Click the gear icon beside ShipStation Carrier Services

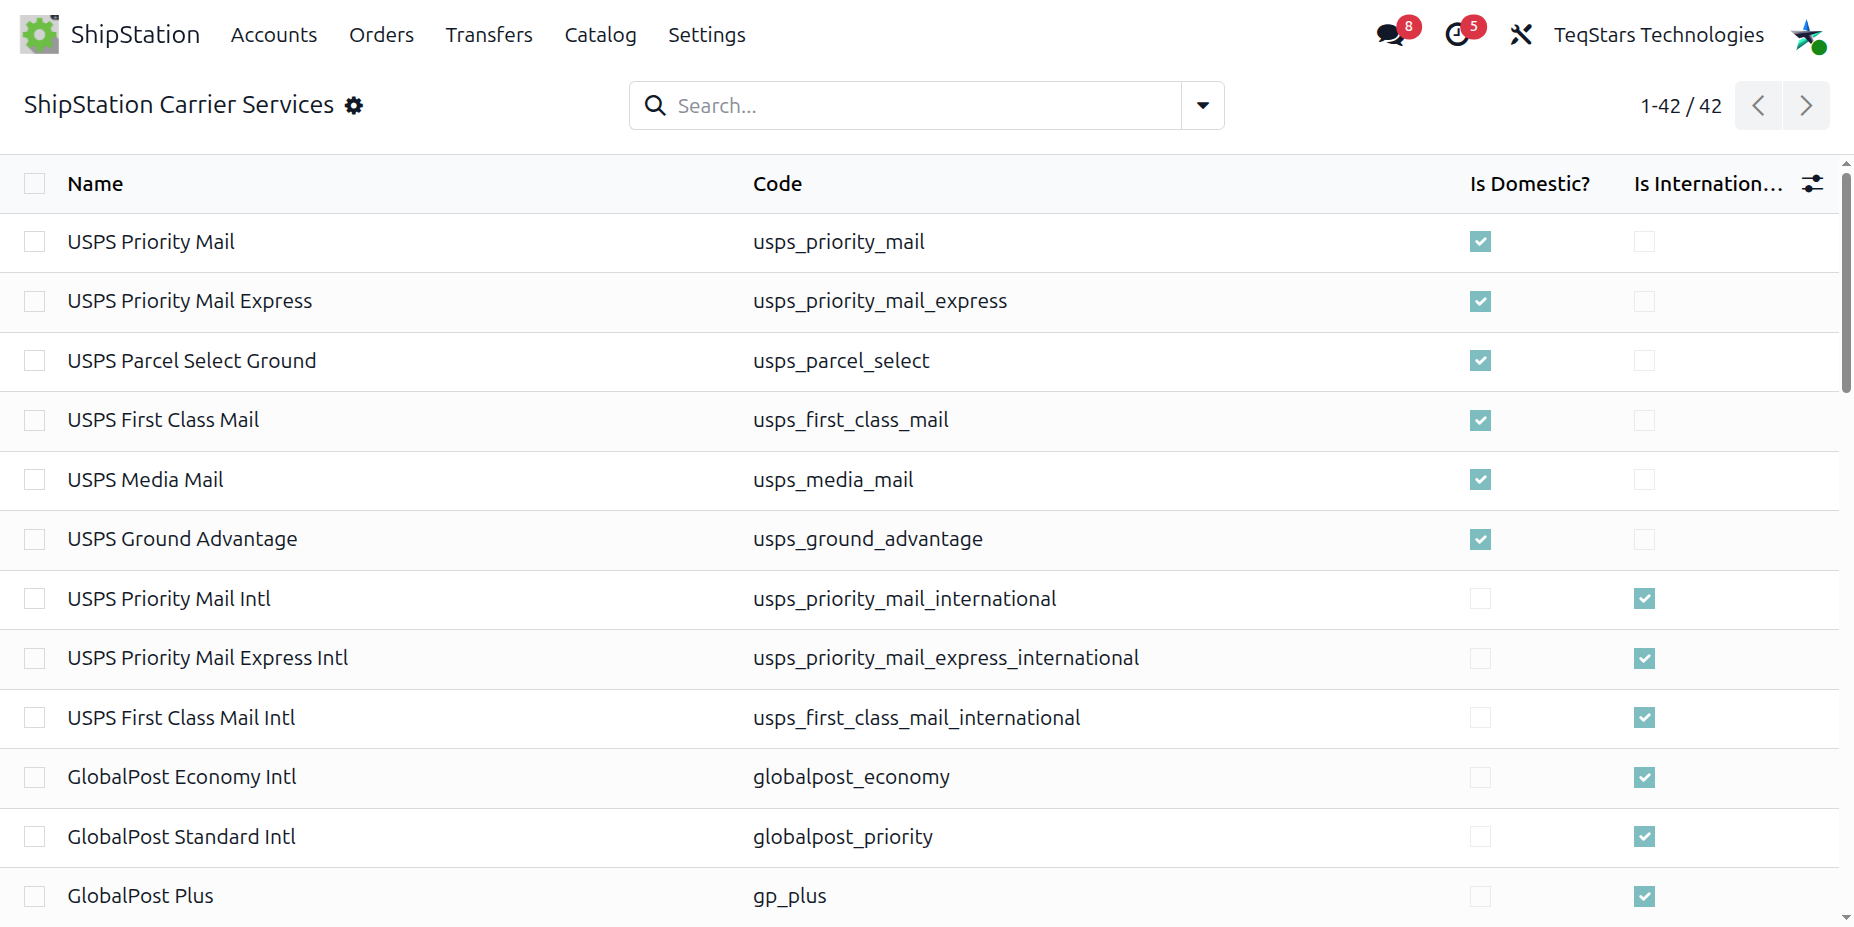(x=354, y=105)
